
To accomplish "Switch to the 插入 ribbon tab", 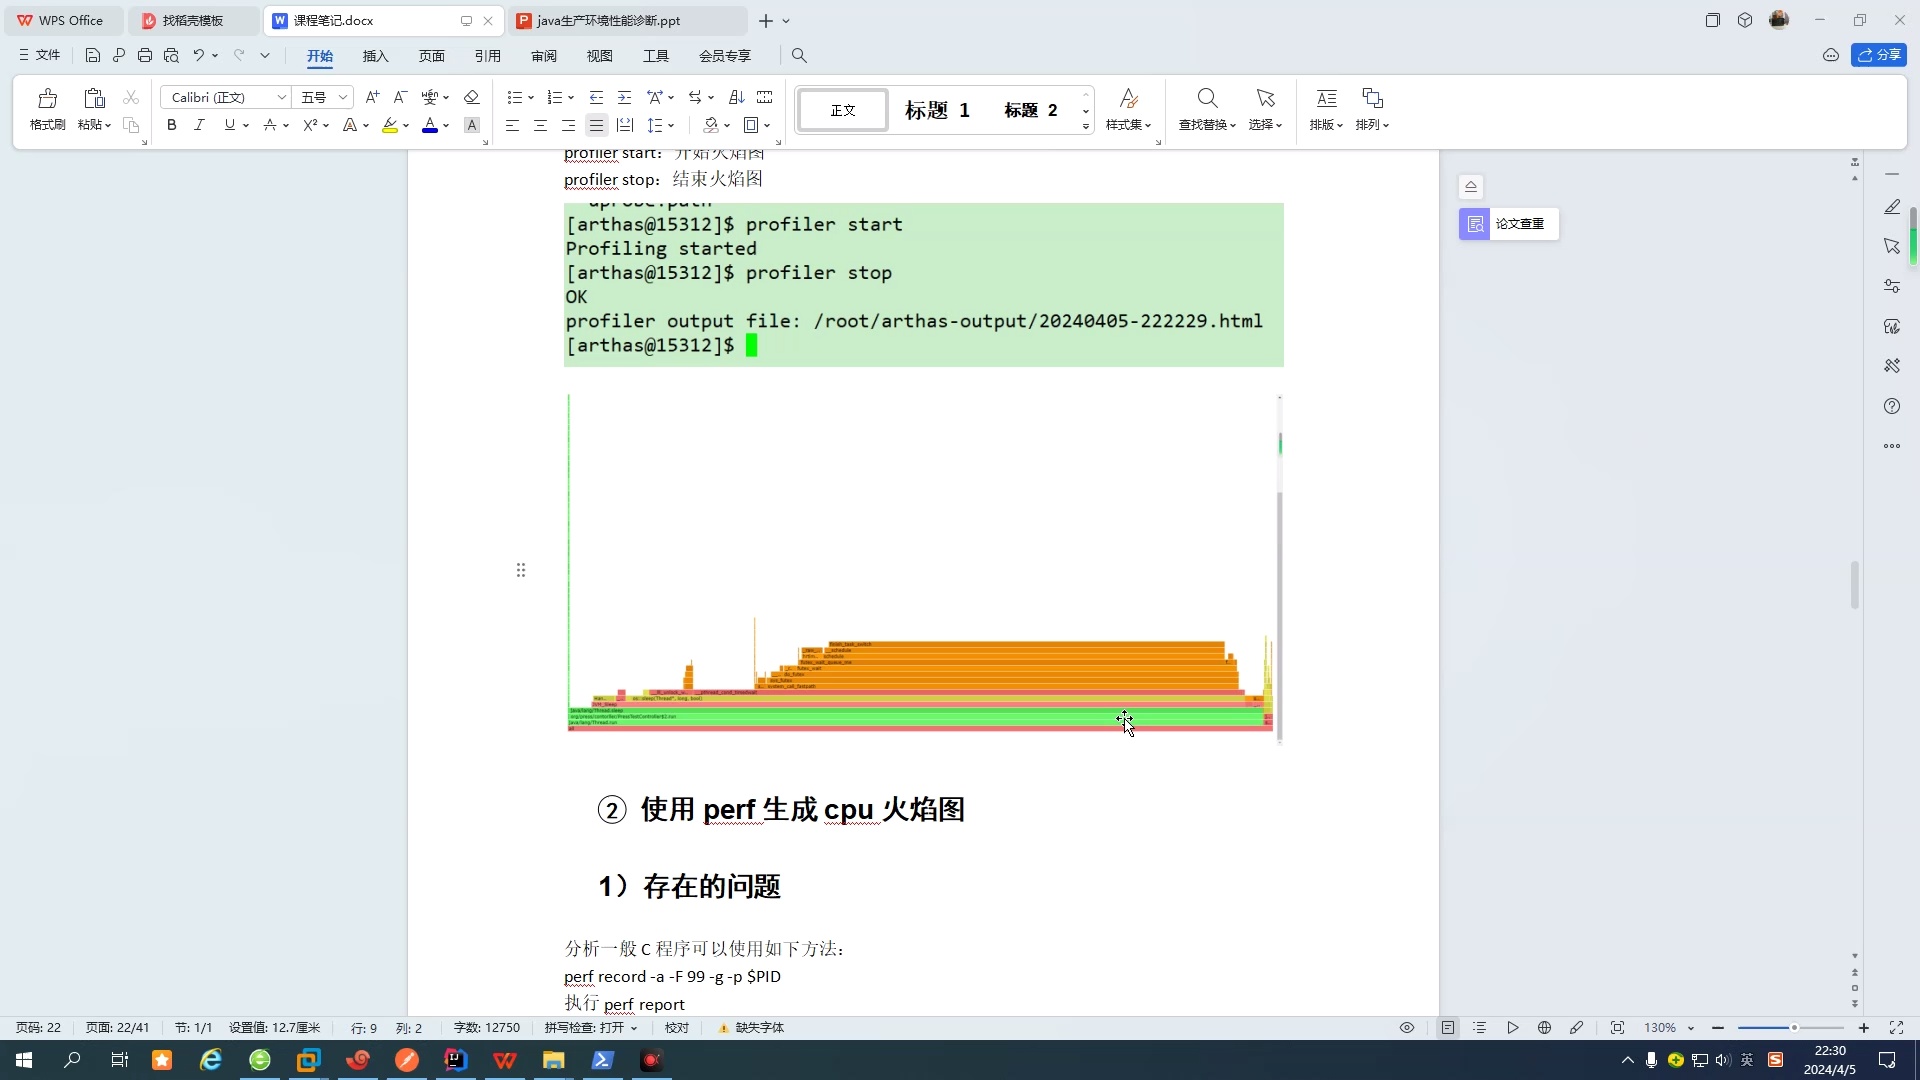I will click(375, 56).
